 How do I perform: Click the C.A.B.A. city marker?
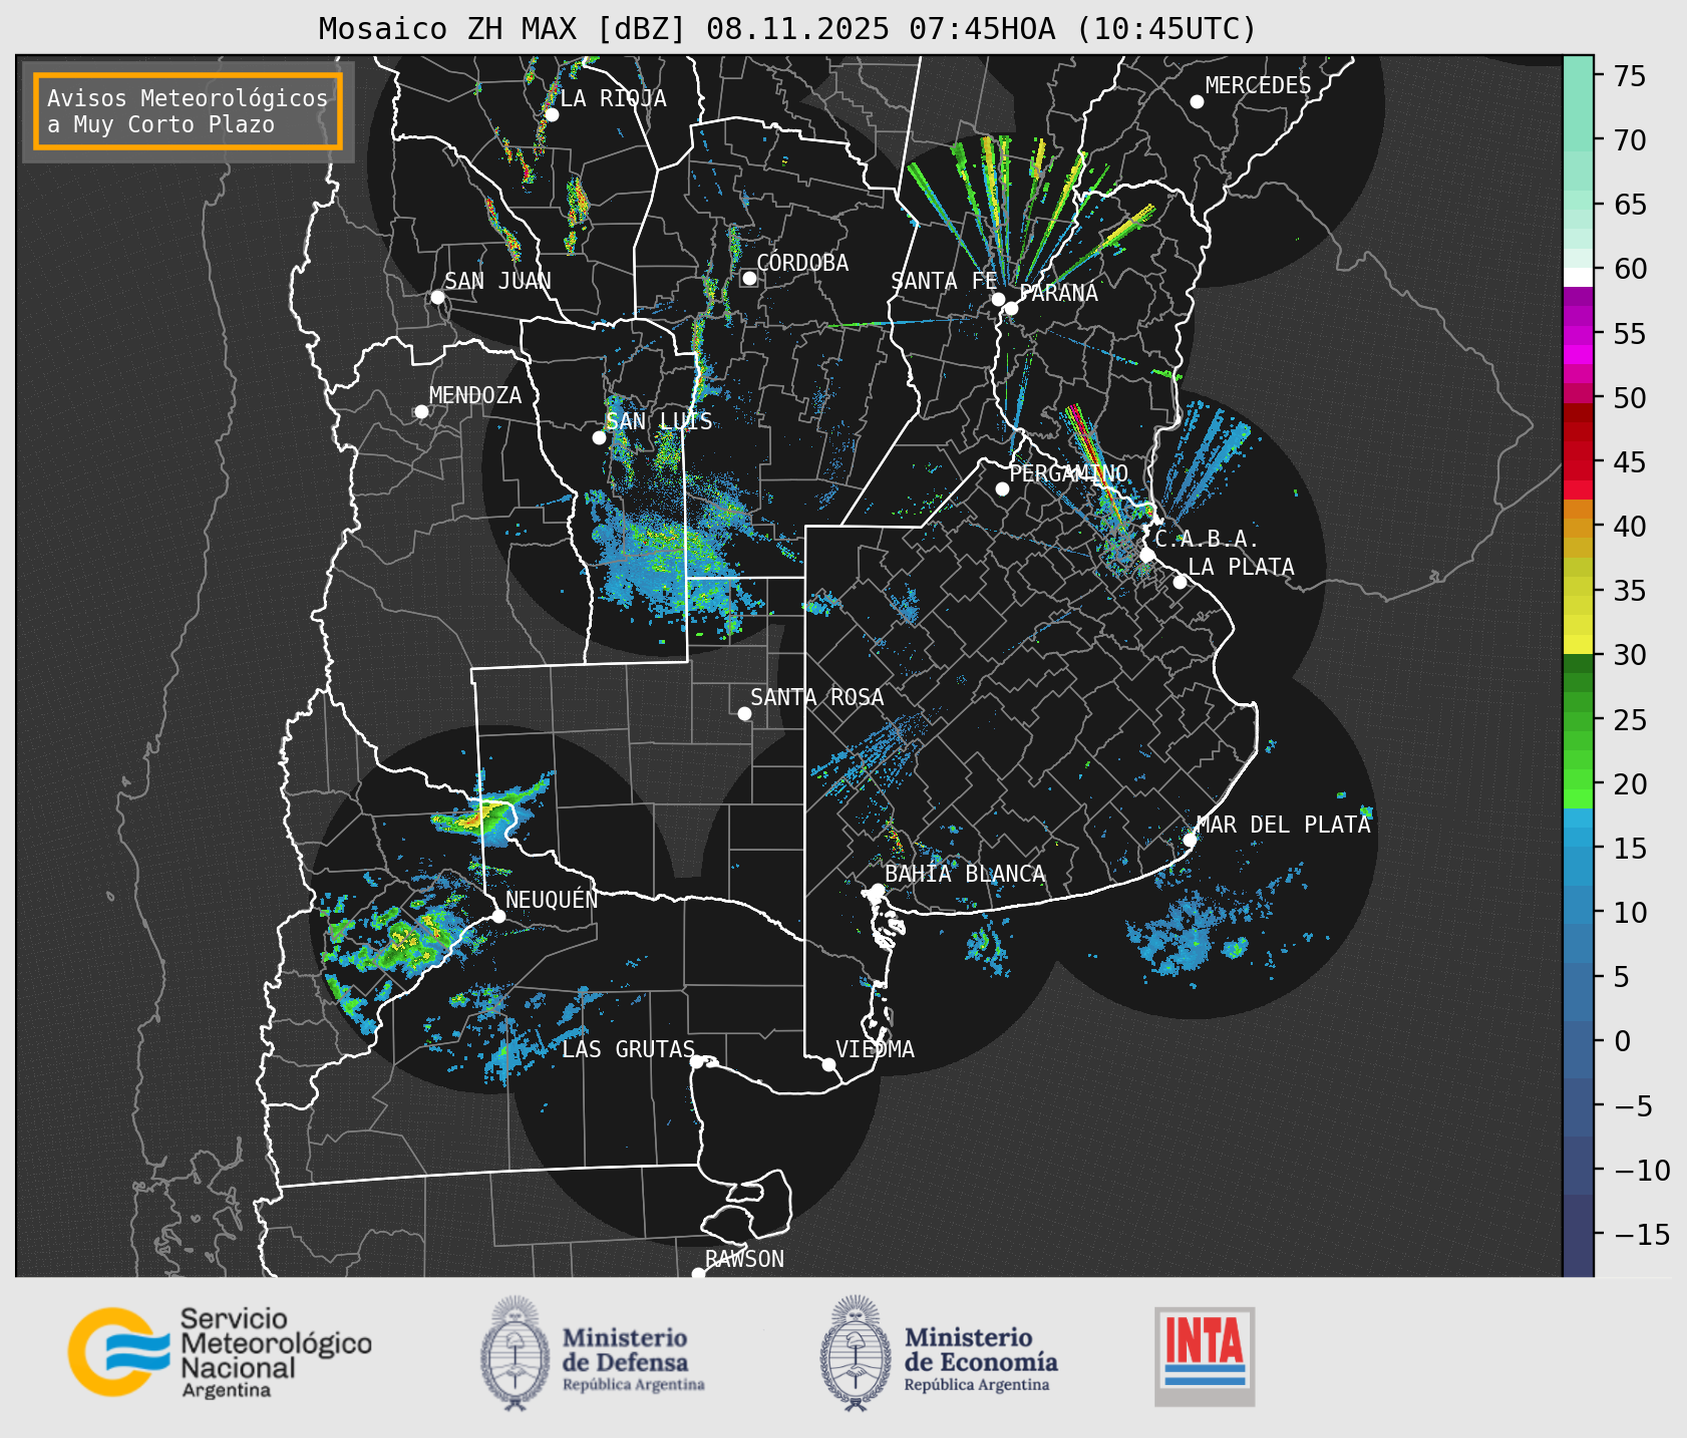tap(1147, 554)
